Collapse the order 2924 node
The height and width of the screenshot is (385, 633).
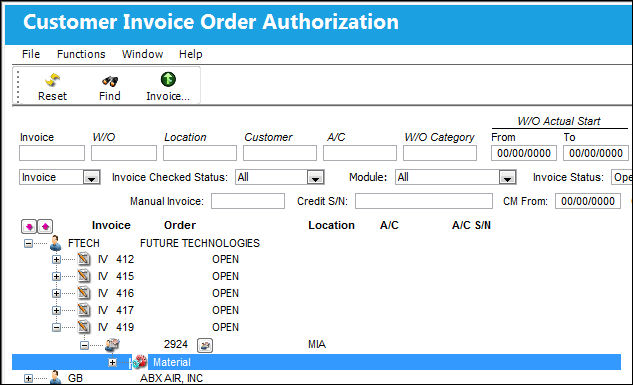pyautogui.click(x=84, y=345)
